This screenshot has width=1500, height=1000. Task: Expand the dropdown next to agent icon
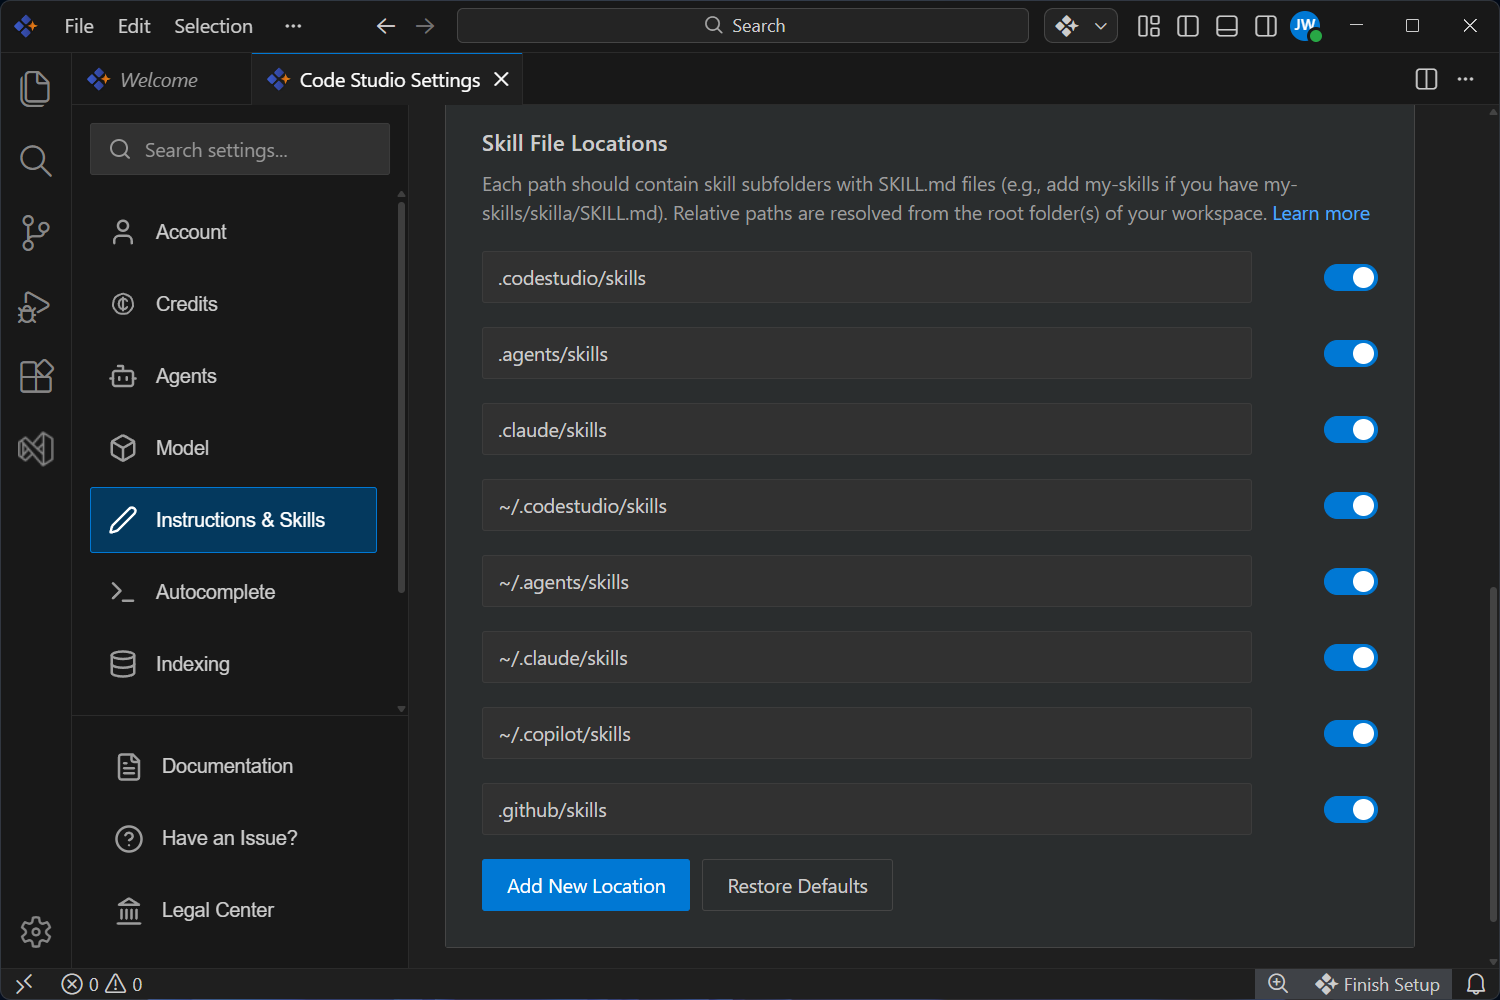pos(1100,26)
